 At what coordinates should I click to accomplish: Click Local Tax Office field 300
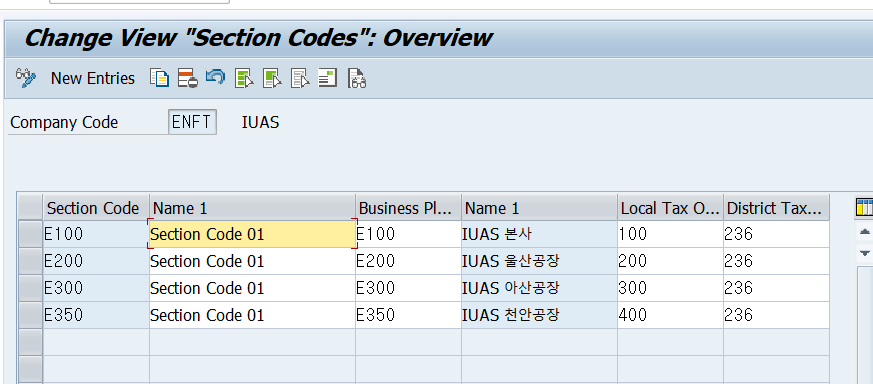pyautogui.click(x=670, y=288)
